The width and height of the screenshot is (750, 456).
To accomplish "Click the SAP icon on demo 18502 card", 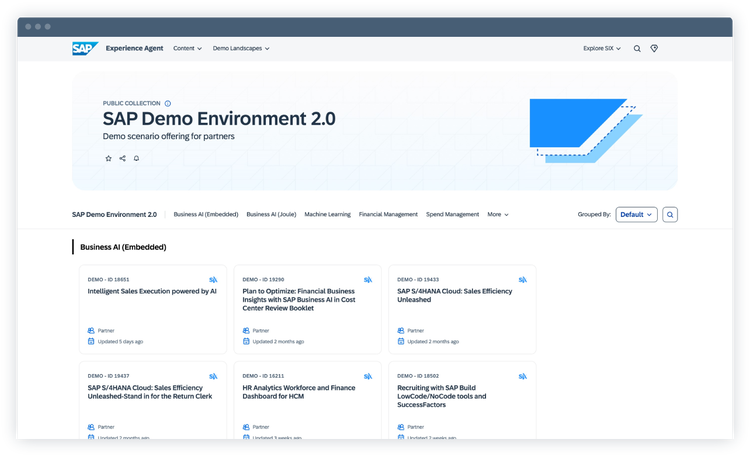I will [523, 376].
